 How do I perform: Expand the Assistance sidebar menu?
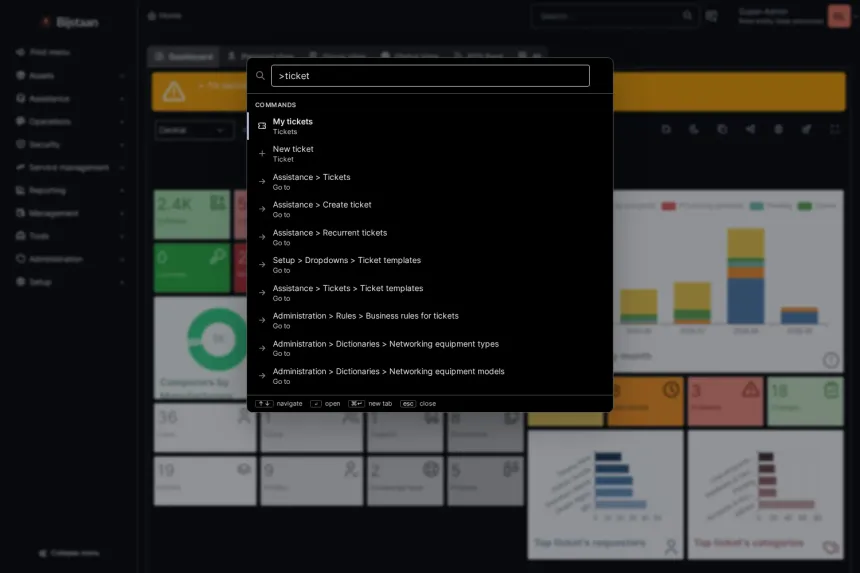click(69, 99)
